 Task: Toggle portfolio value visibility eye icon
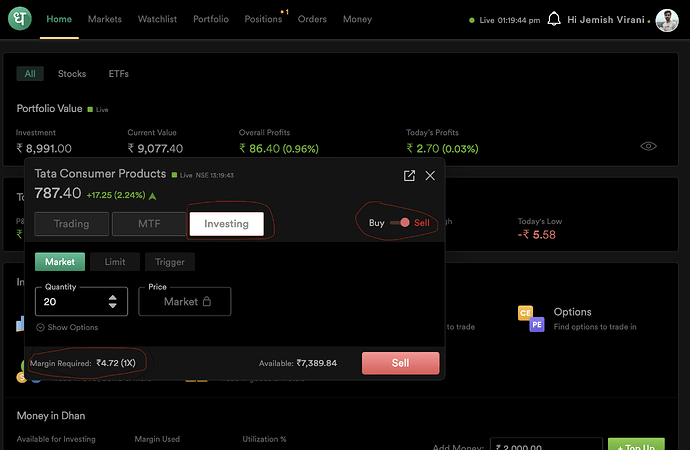pyautogui.click(x=648, y=146)
